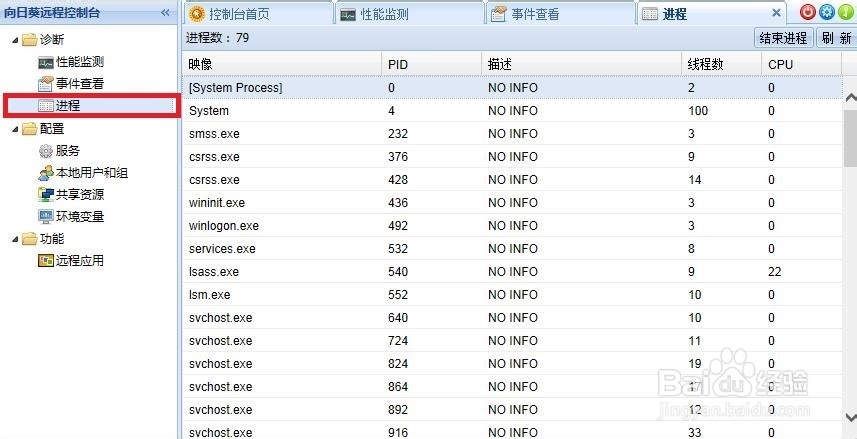Open 环境变量 in the sidebar
Viewport: 857px width, 439px height.
tap(80, 217)
